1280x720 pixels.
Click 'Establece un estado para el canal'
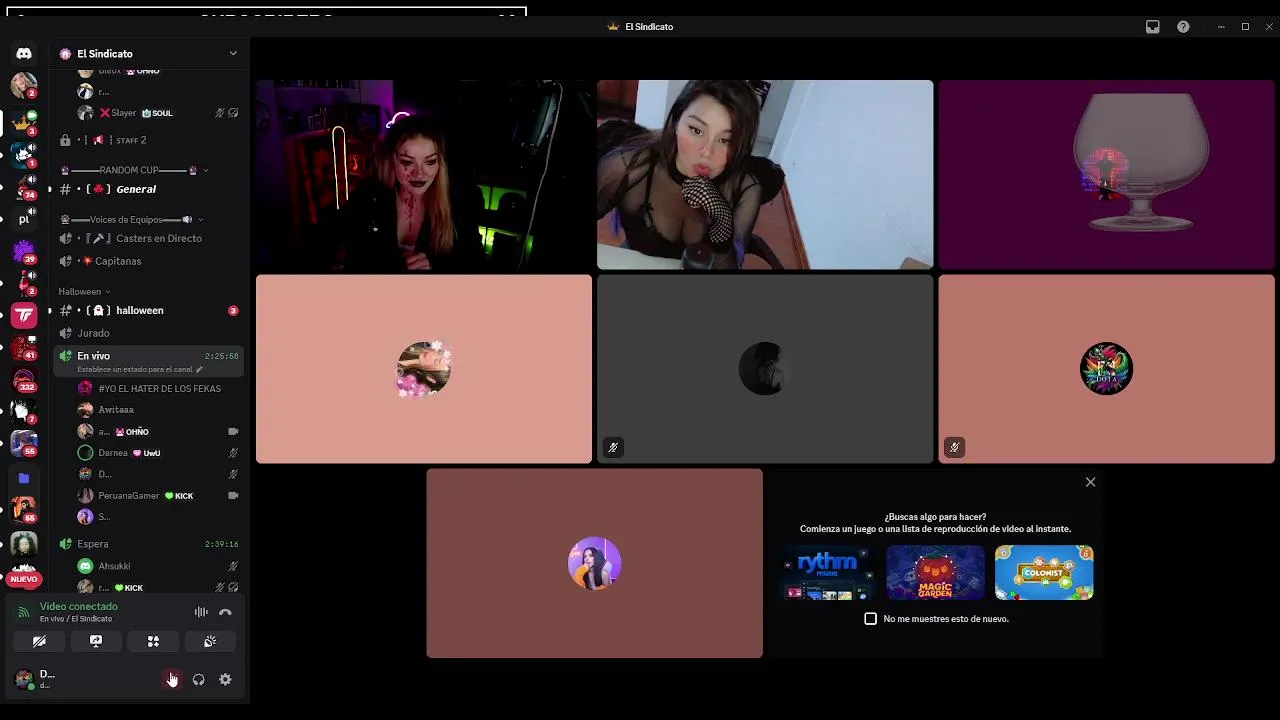pyautogui.click(x=134, y=369)
